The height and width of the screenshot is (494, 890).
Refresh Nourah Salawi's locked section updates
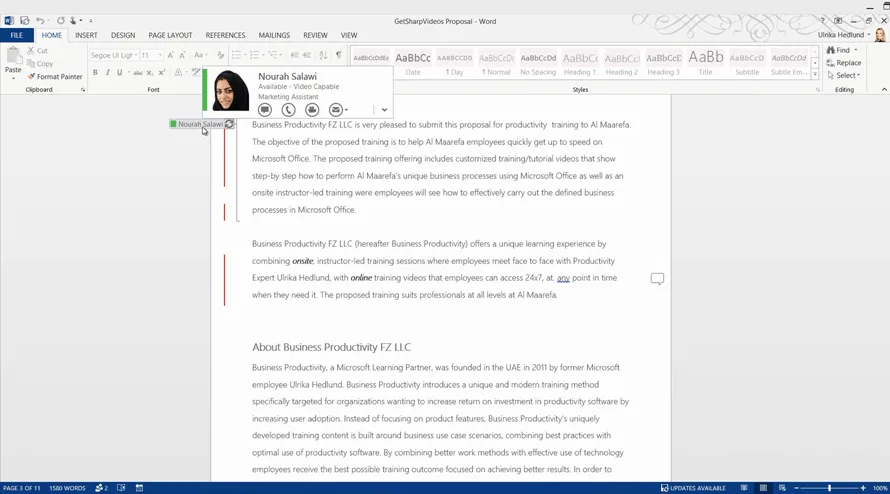pos(229,124)
